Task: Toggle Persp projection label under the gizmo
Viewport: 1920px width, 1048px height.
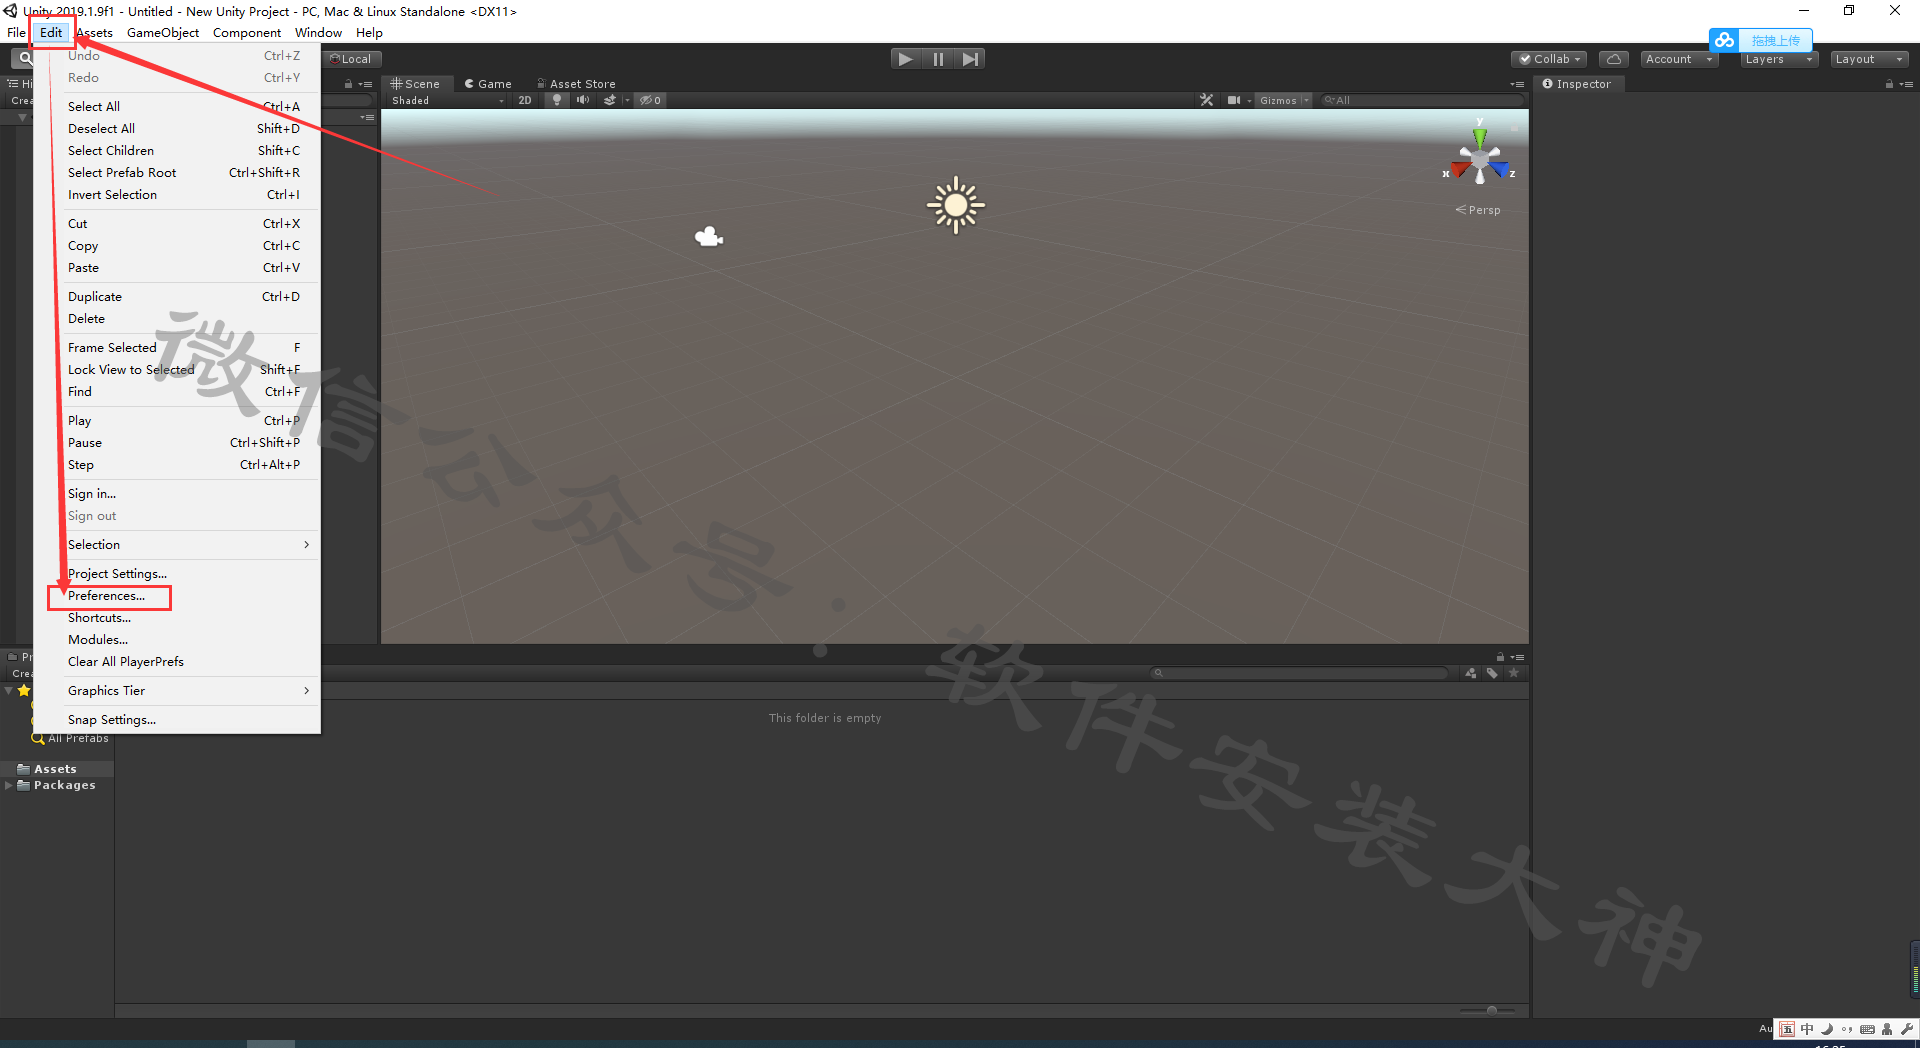Action: (x=1478, y=210)
